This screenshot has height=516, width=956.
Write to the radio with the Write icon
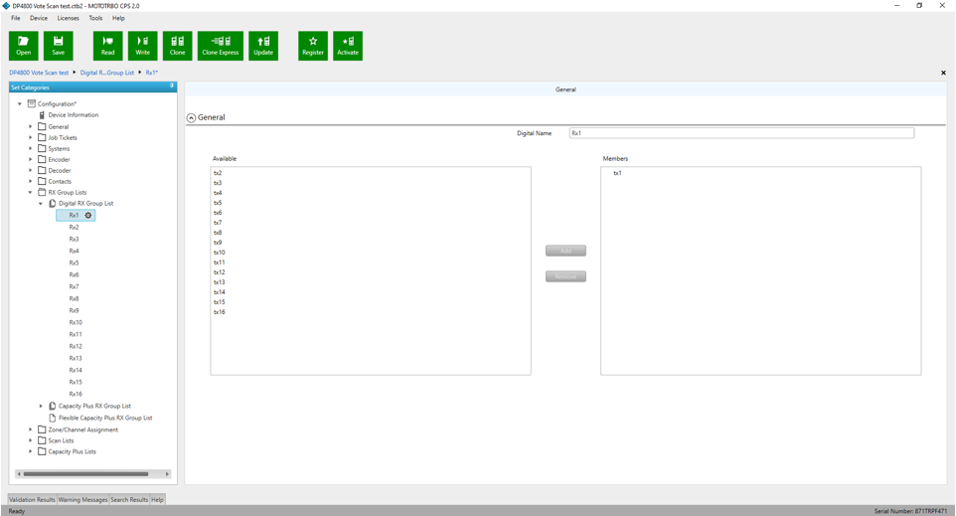coord(142,45)
